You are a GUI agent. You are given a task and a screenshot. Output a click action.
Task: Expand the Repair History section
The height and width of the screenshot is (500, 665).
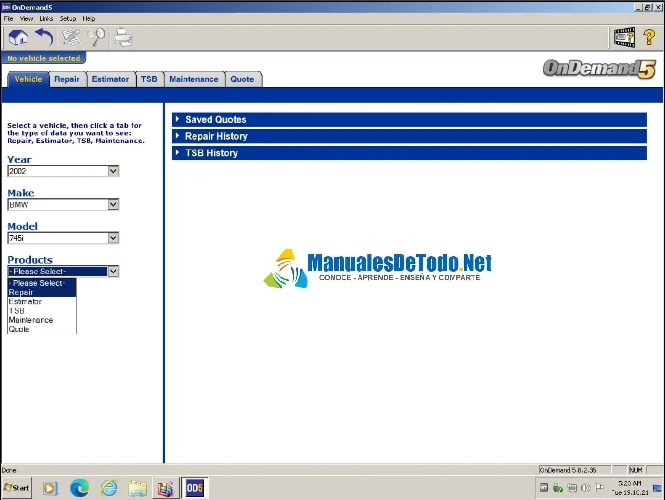pos(216,136)
